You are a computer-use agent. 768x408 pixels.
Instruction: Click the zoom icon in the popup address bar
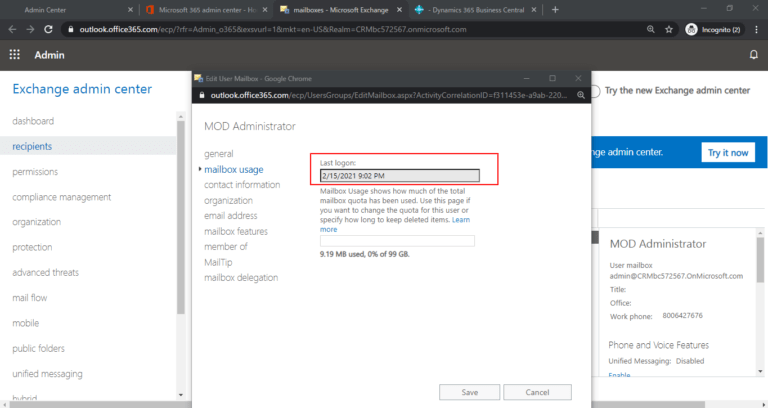click(x=580, y=95)
